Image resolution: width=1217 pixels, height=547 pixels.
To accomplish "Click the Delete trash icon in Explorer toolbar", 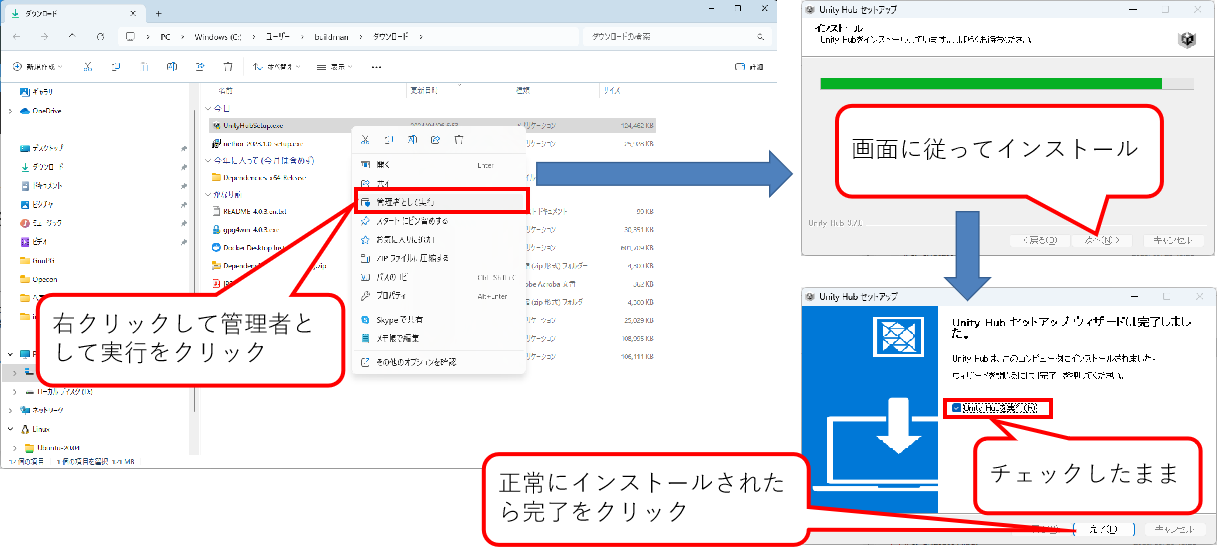I will click(228, 67).
